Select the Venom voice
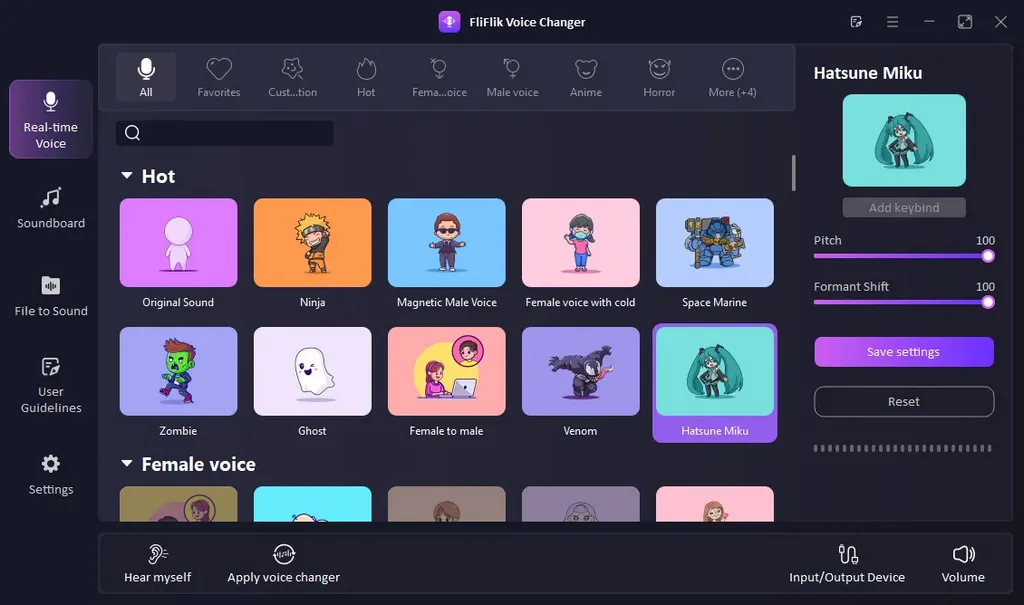Viewport: 1024px width, 605px height. (581, 383)
